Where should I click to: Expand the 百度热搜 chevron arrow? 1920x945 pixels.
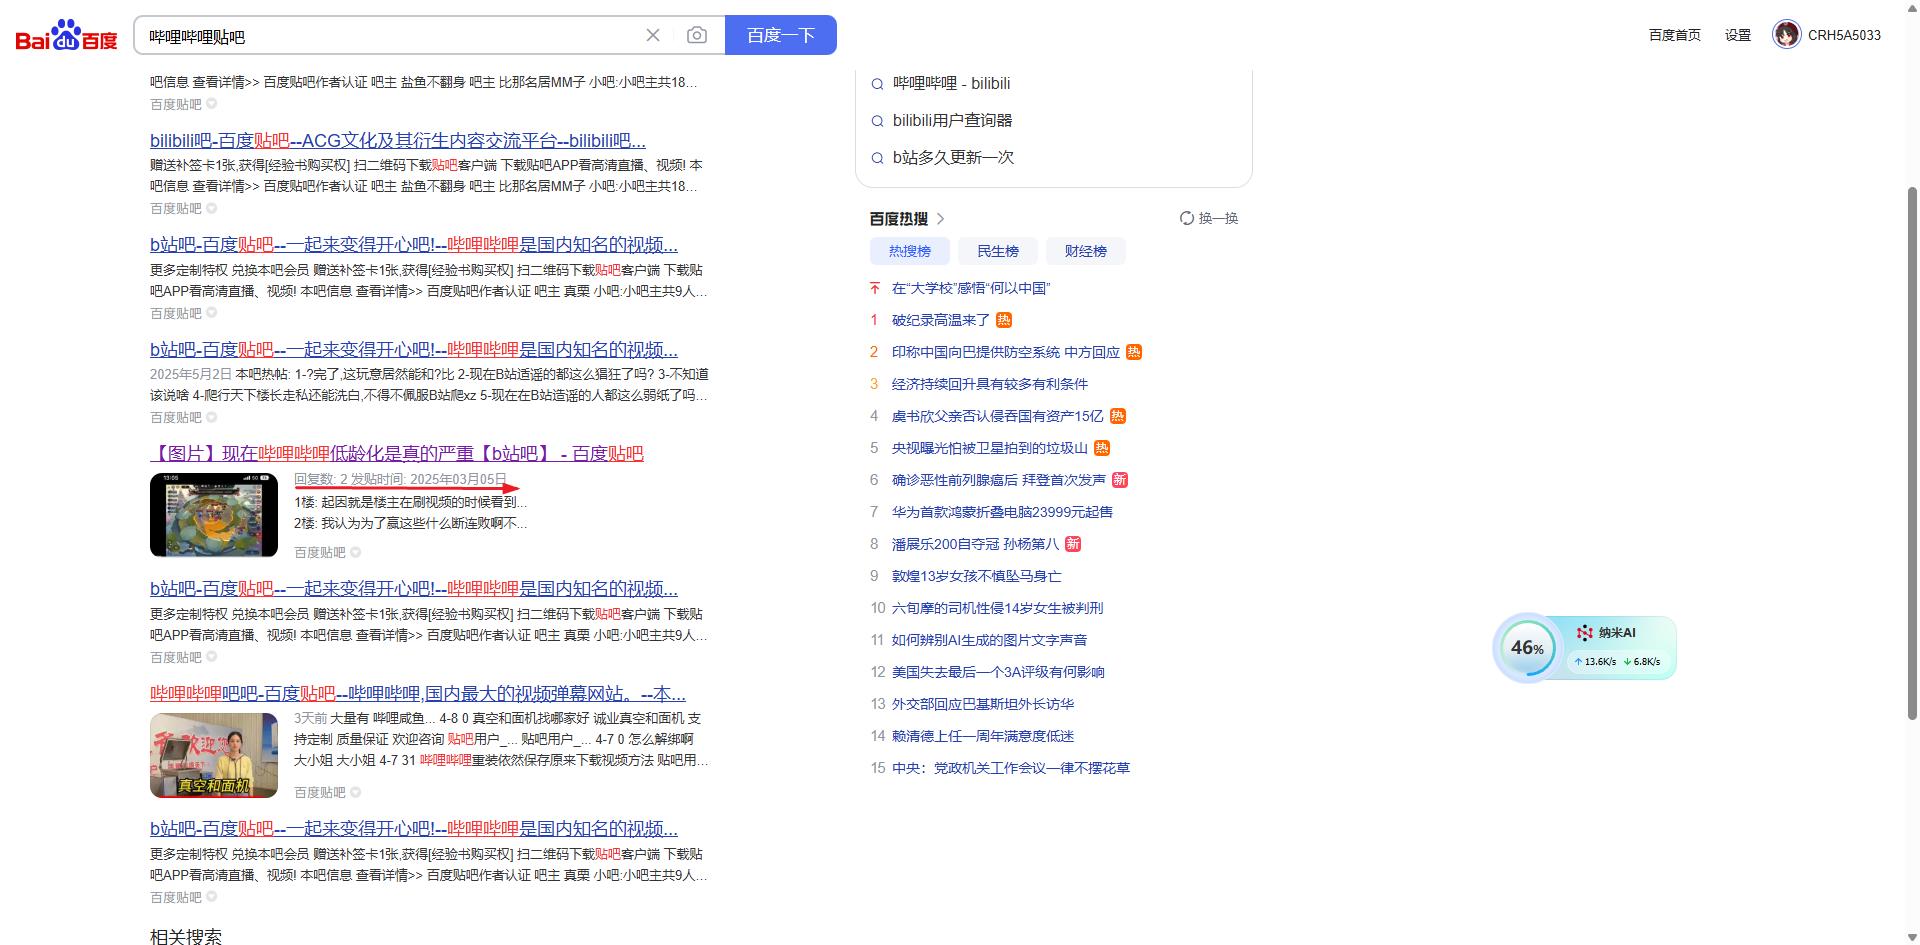point(941,218)
